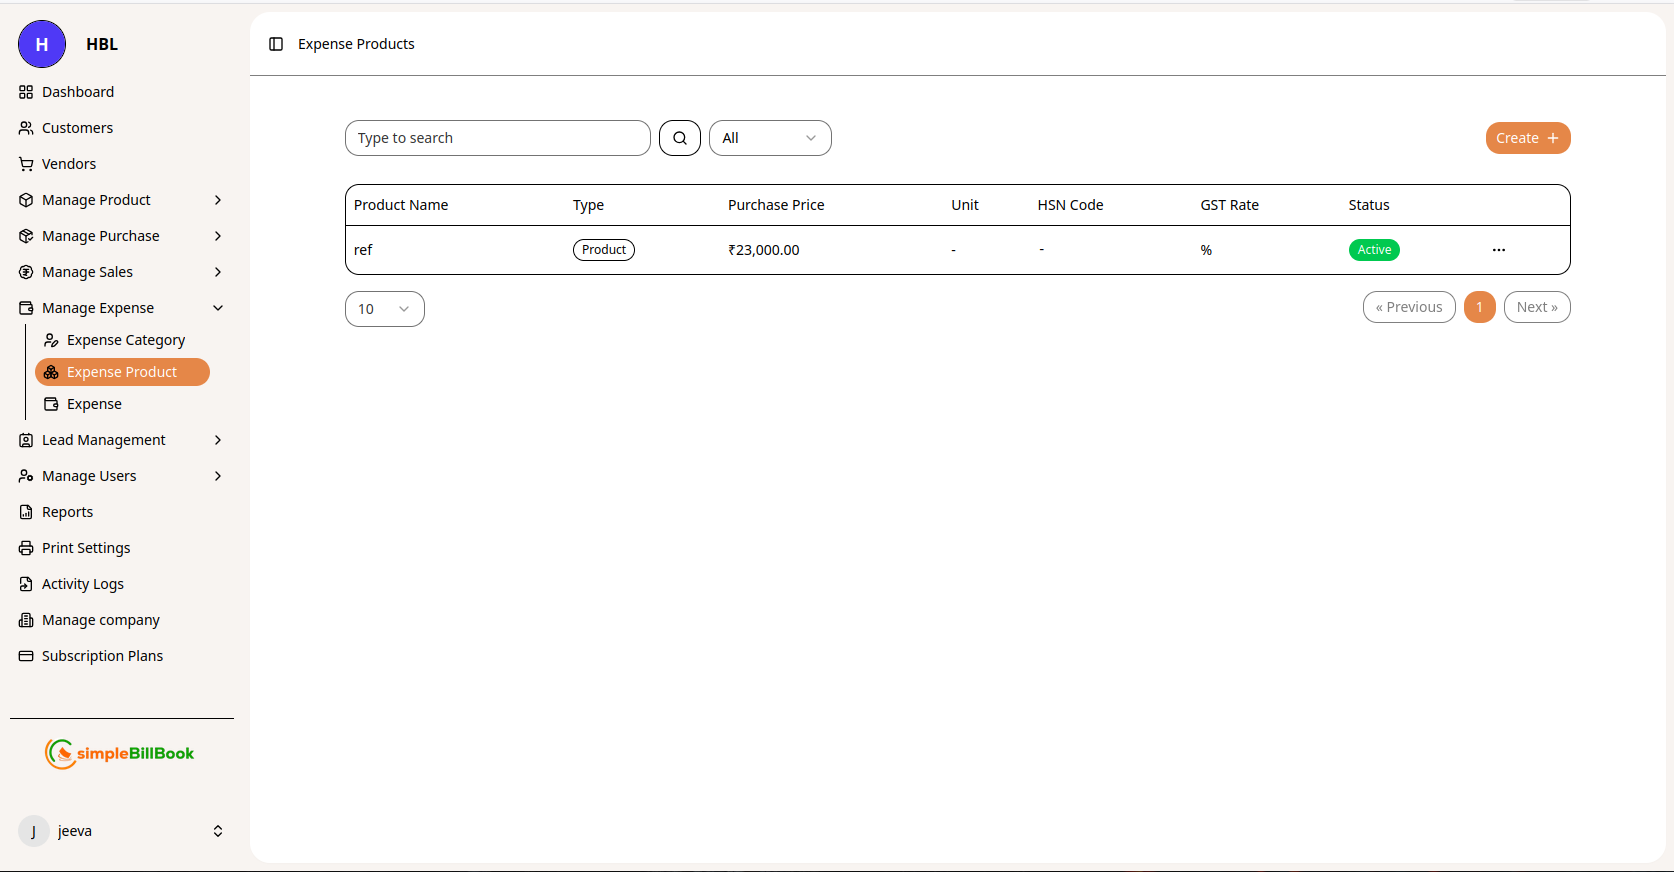Click the simpleBillBook logo
This screenshot has height=872, width=1674.
[120, 753]
